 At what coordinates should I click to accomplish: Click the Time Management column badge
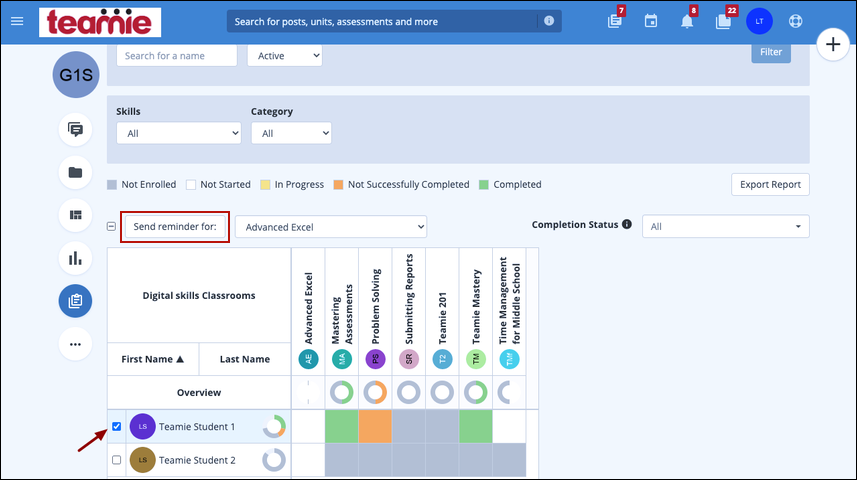click(509, 359)
